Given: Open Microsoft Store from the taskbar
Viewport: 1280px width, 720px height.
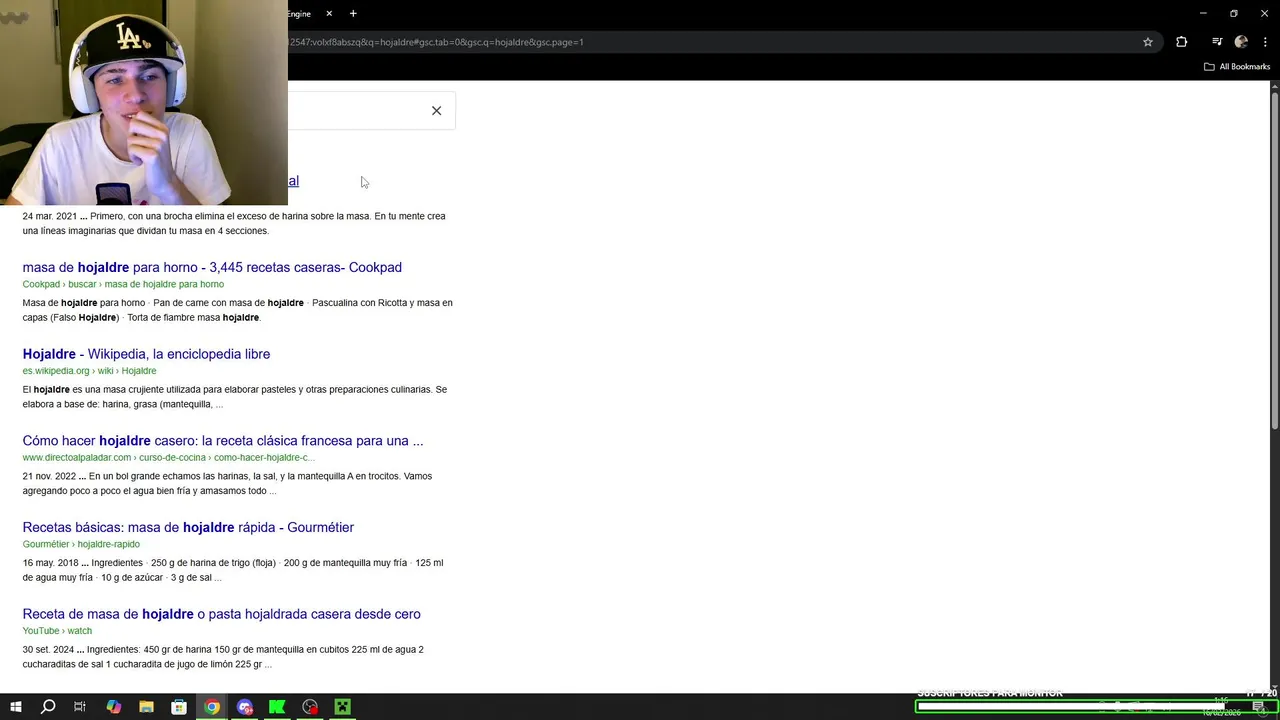Looking at the screenshot, I should (x=179, y=707).
